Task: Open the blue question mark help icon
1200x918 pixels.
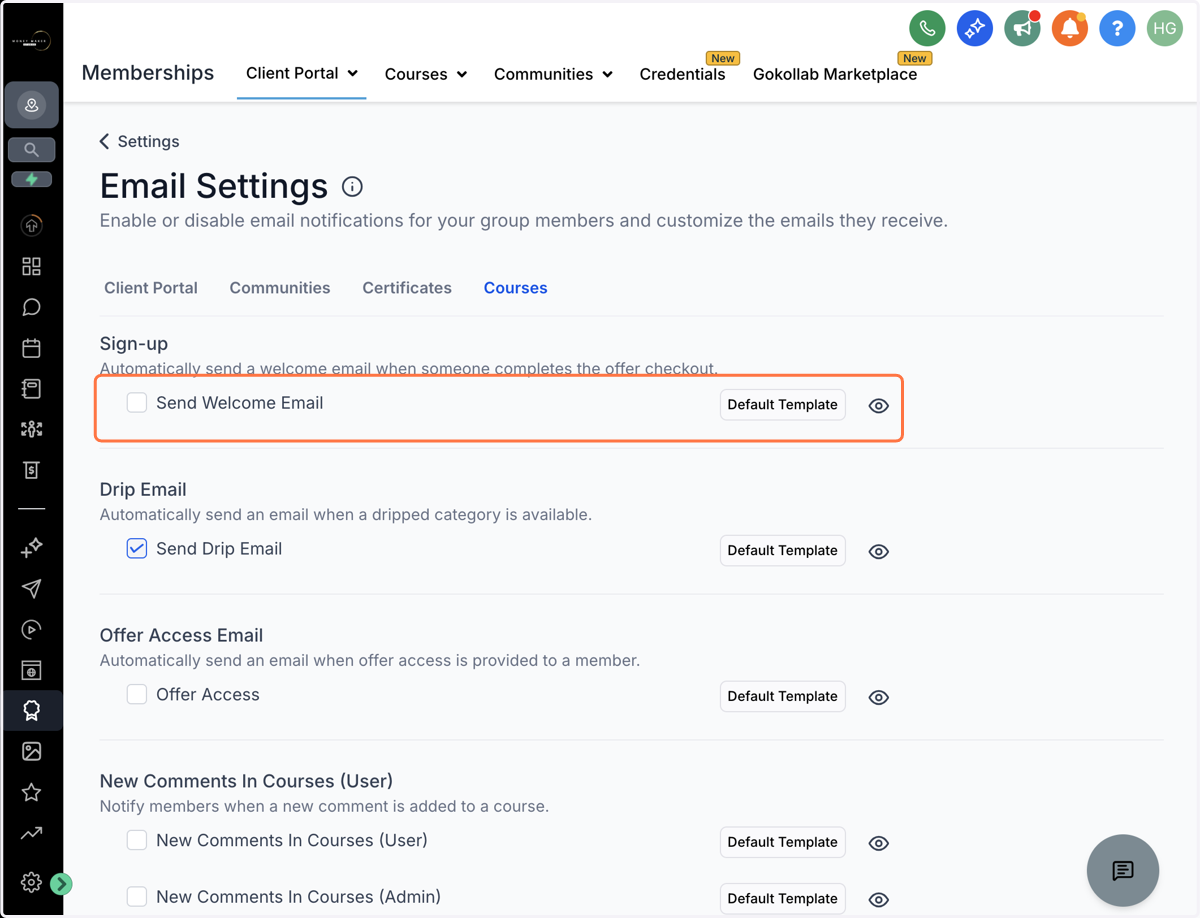Action: pyautogui.click(x=1117, y=28)
